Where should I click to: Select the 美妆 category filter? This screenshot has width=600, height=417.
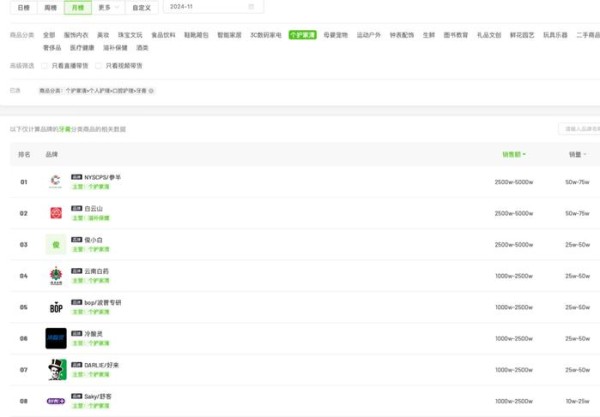coord(103,35)
